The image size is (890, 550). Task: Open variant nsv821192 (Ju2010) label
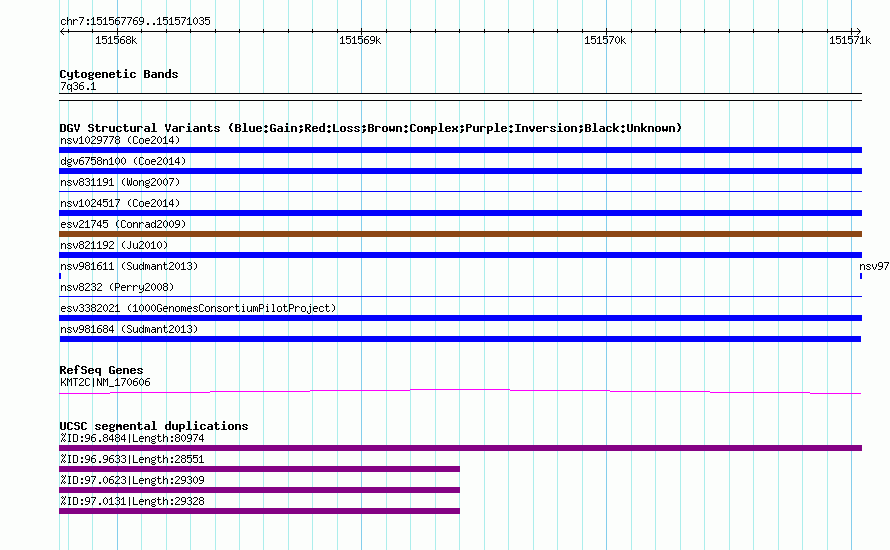tap(114, 245)
